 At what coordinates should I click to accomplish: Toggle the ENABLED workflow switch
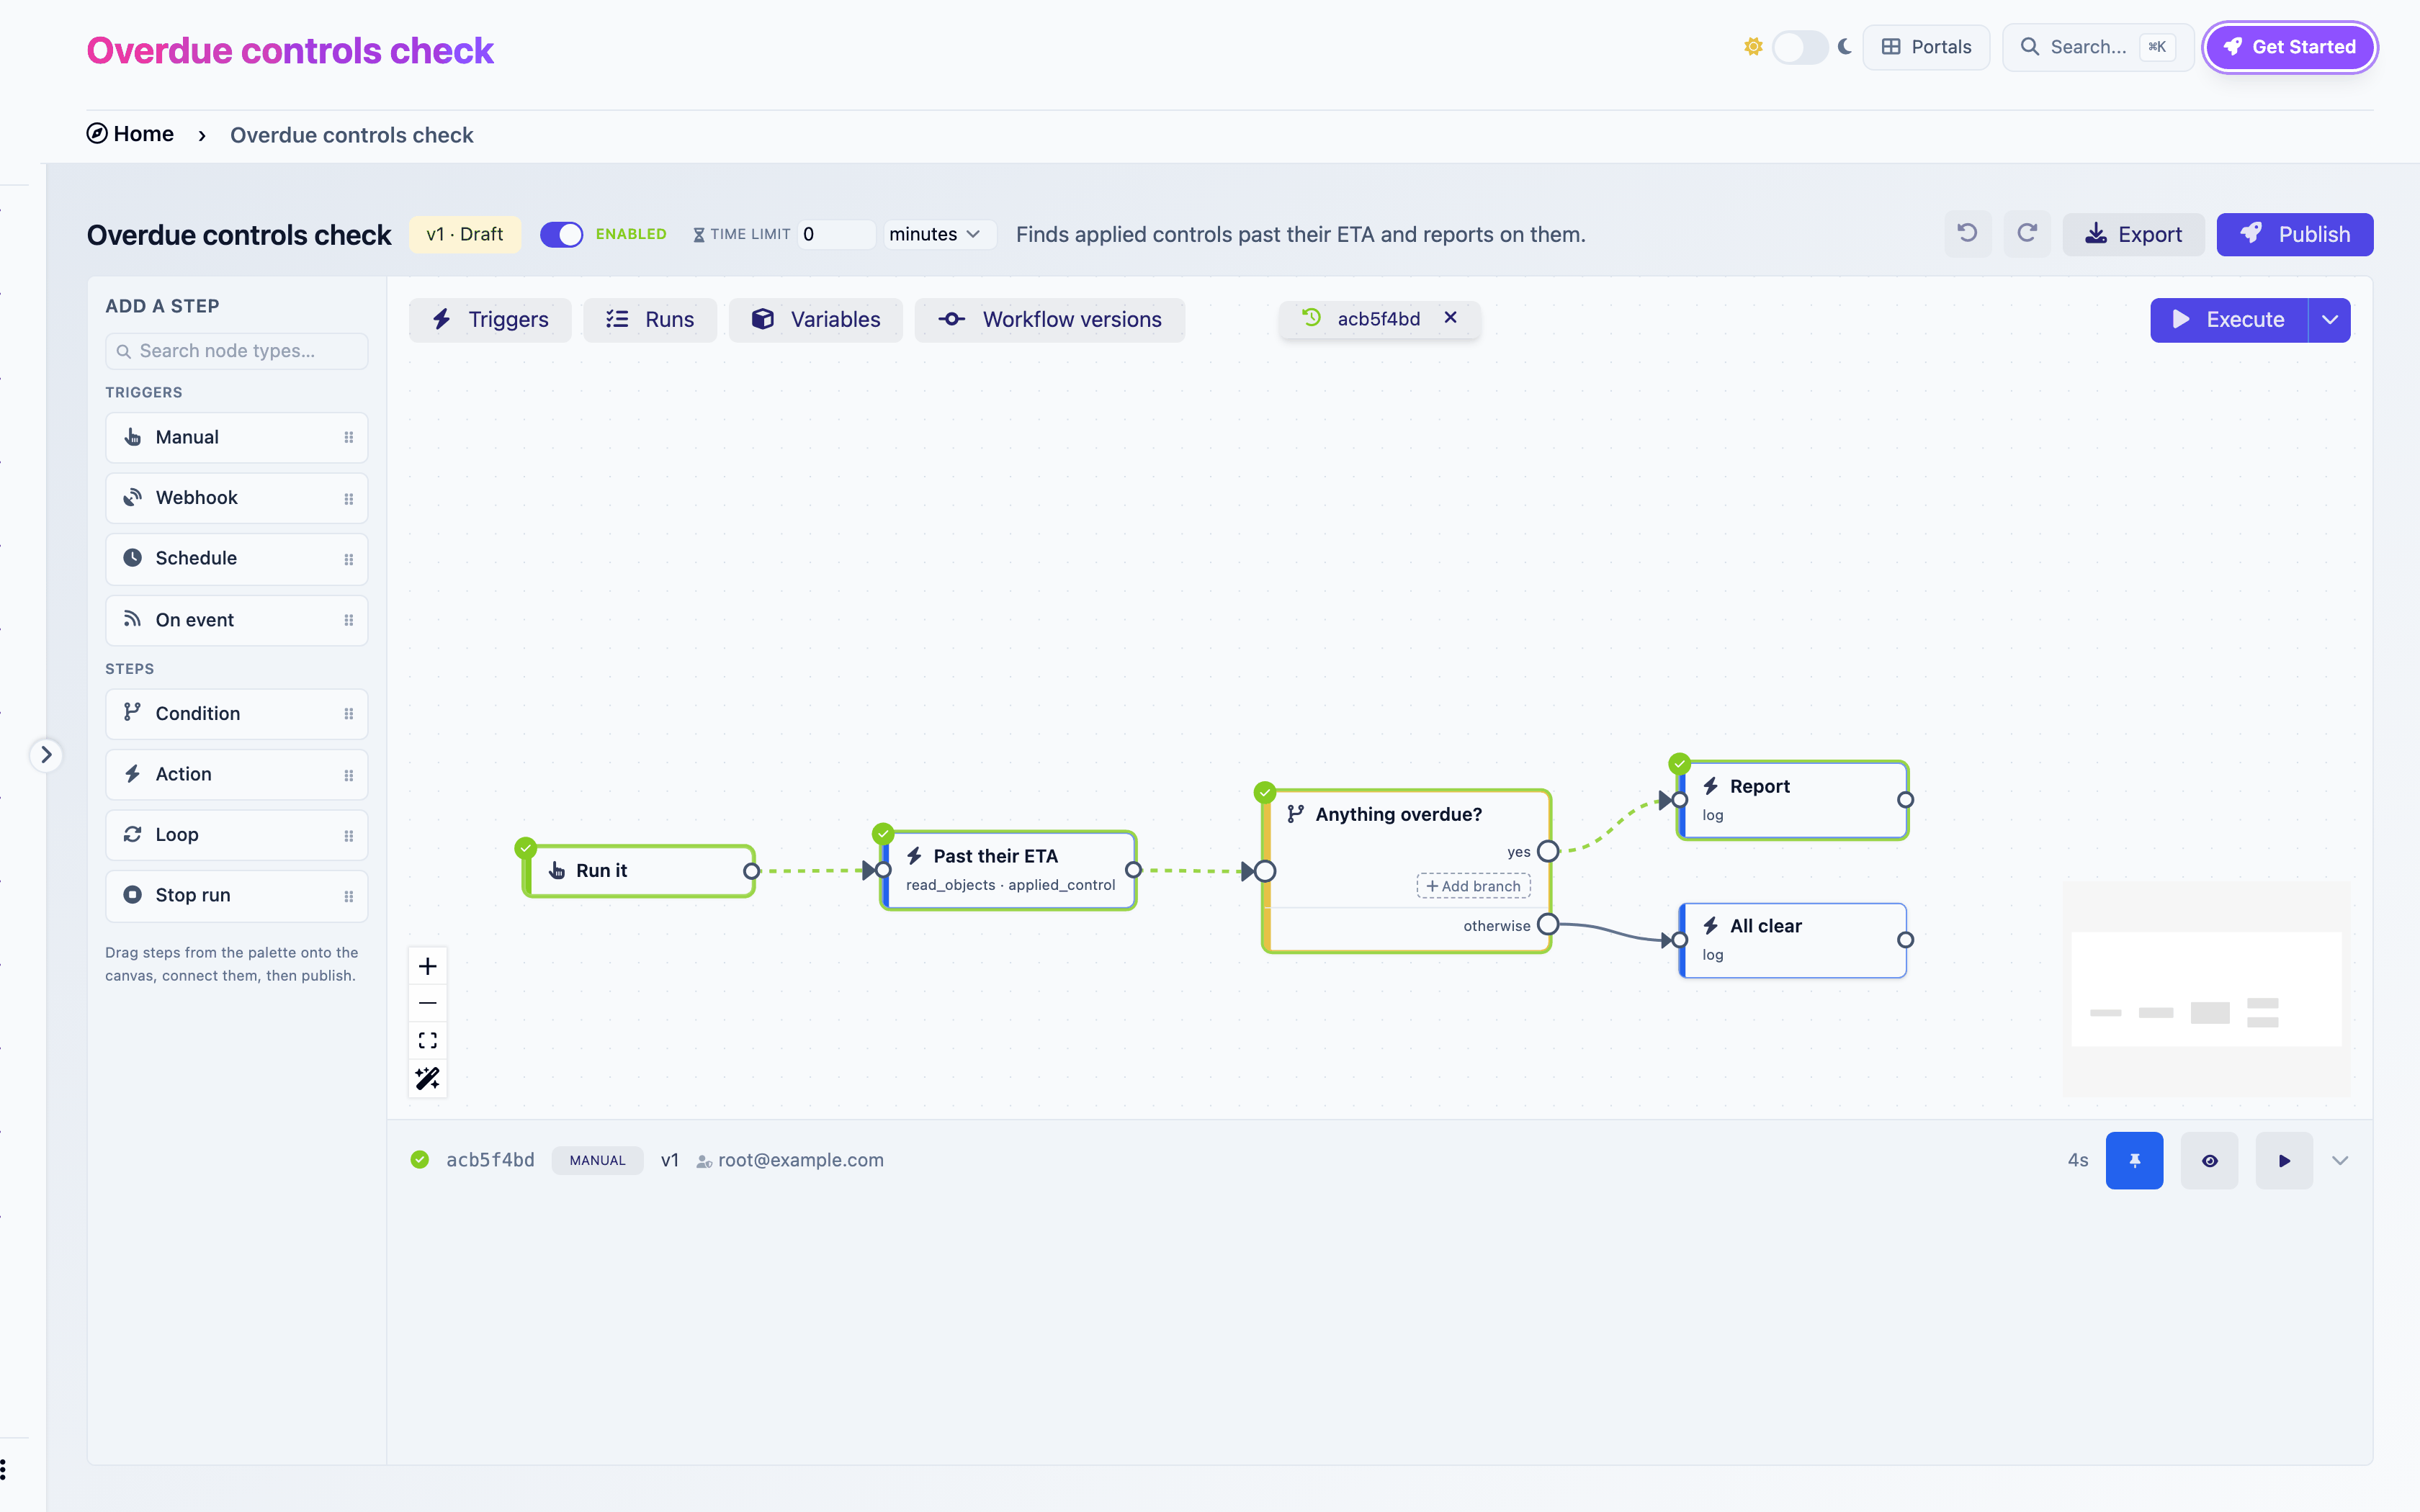[x=562, y=234]
